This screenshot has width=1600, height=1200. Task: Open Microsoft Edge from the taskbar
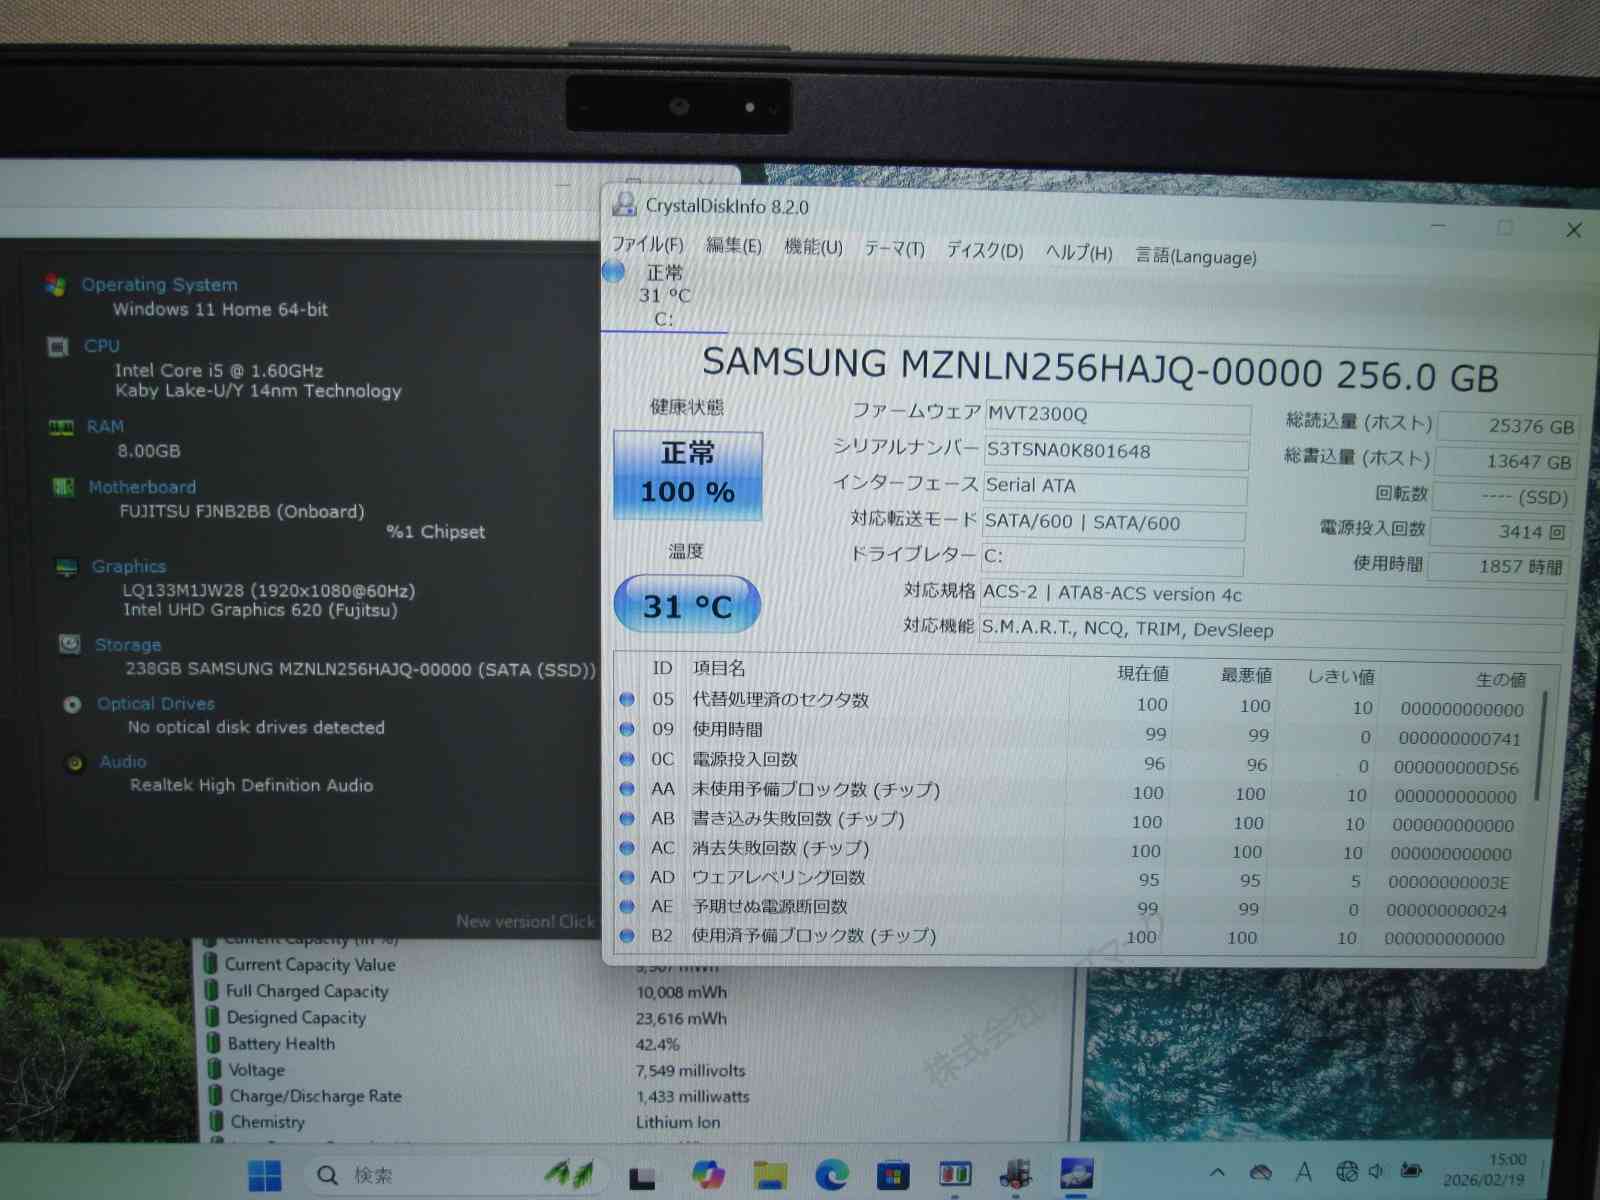(x=831, y=1175)
